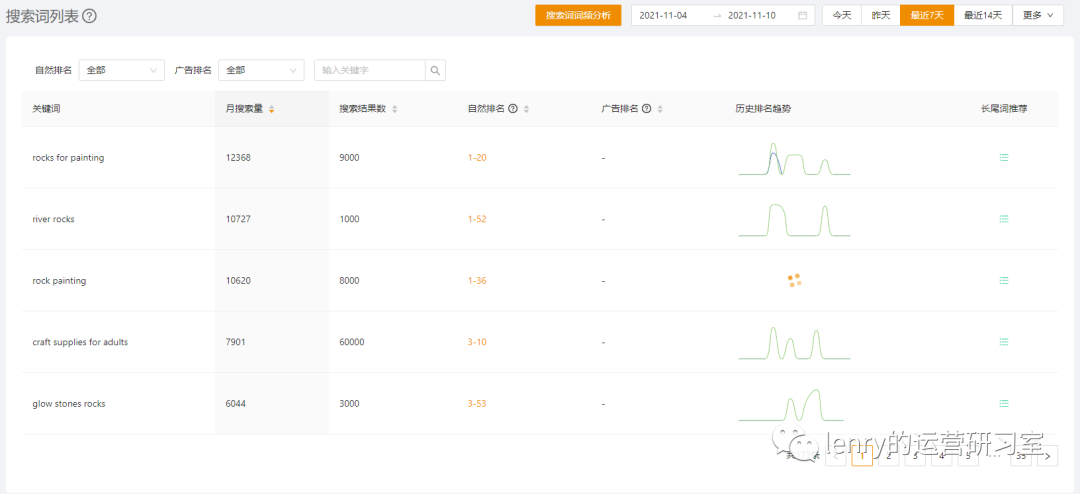This screenshot has height=494, width=1080.
Task: Sort by 月搜索量 column arrows
Action: point(271,109)
